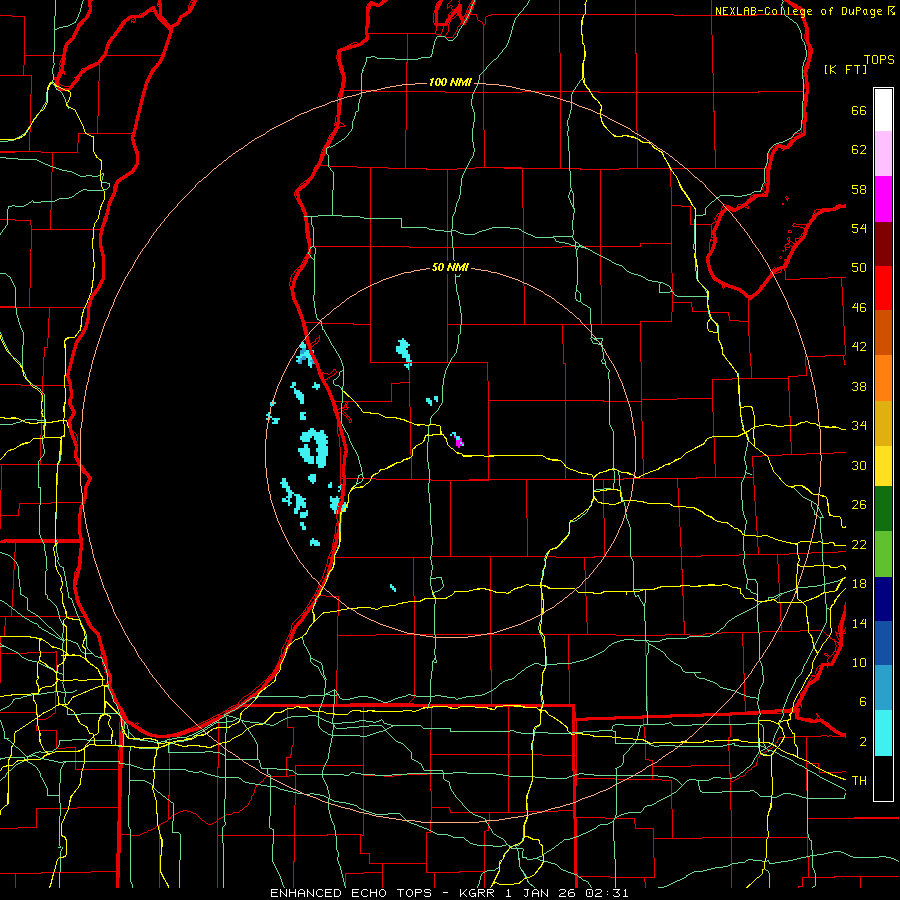The image size is (900, 900).
Task: Select the dark red legend swatch
Action: tap(883, 243)
